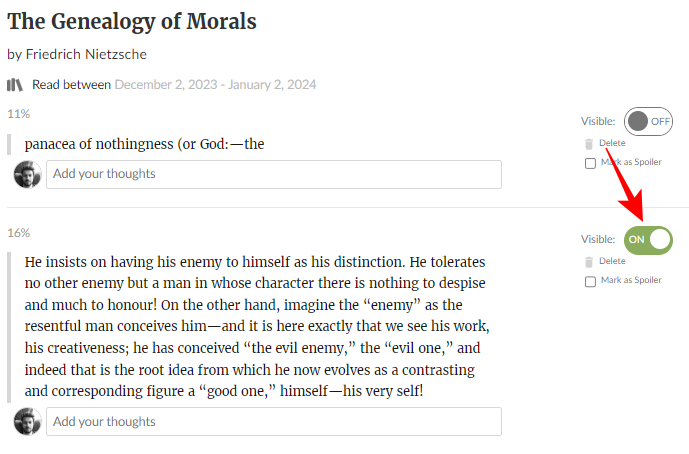Click the read dates December 2, 2023 - January 2, 2024
The image size is (689, 454).
[x=215, y=85]
